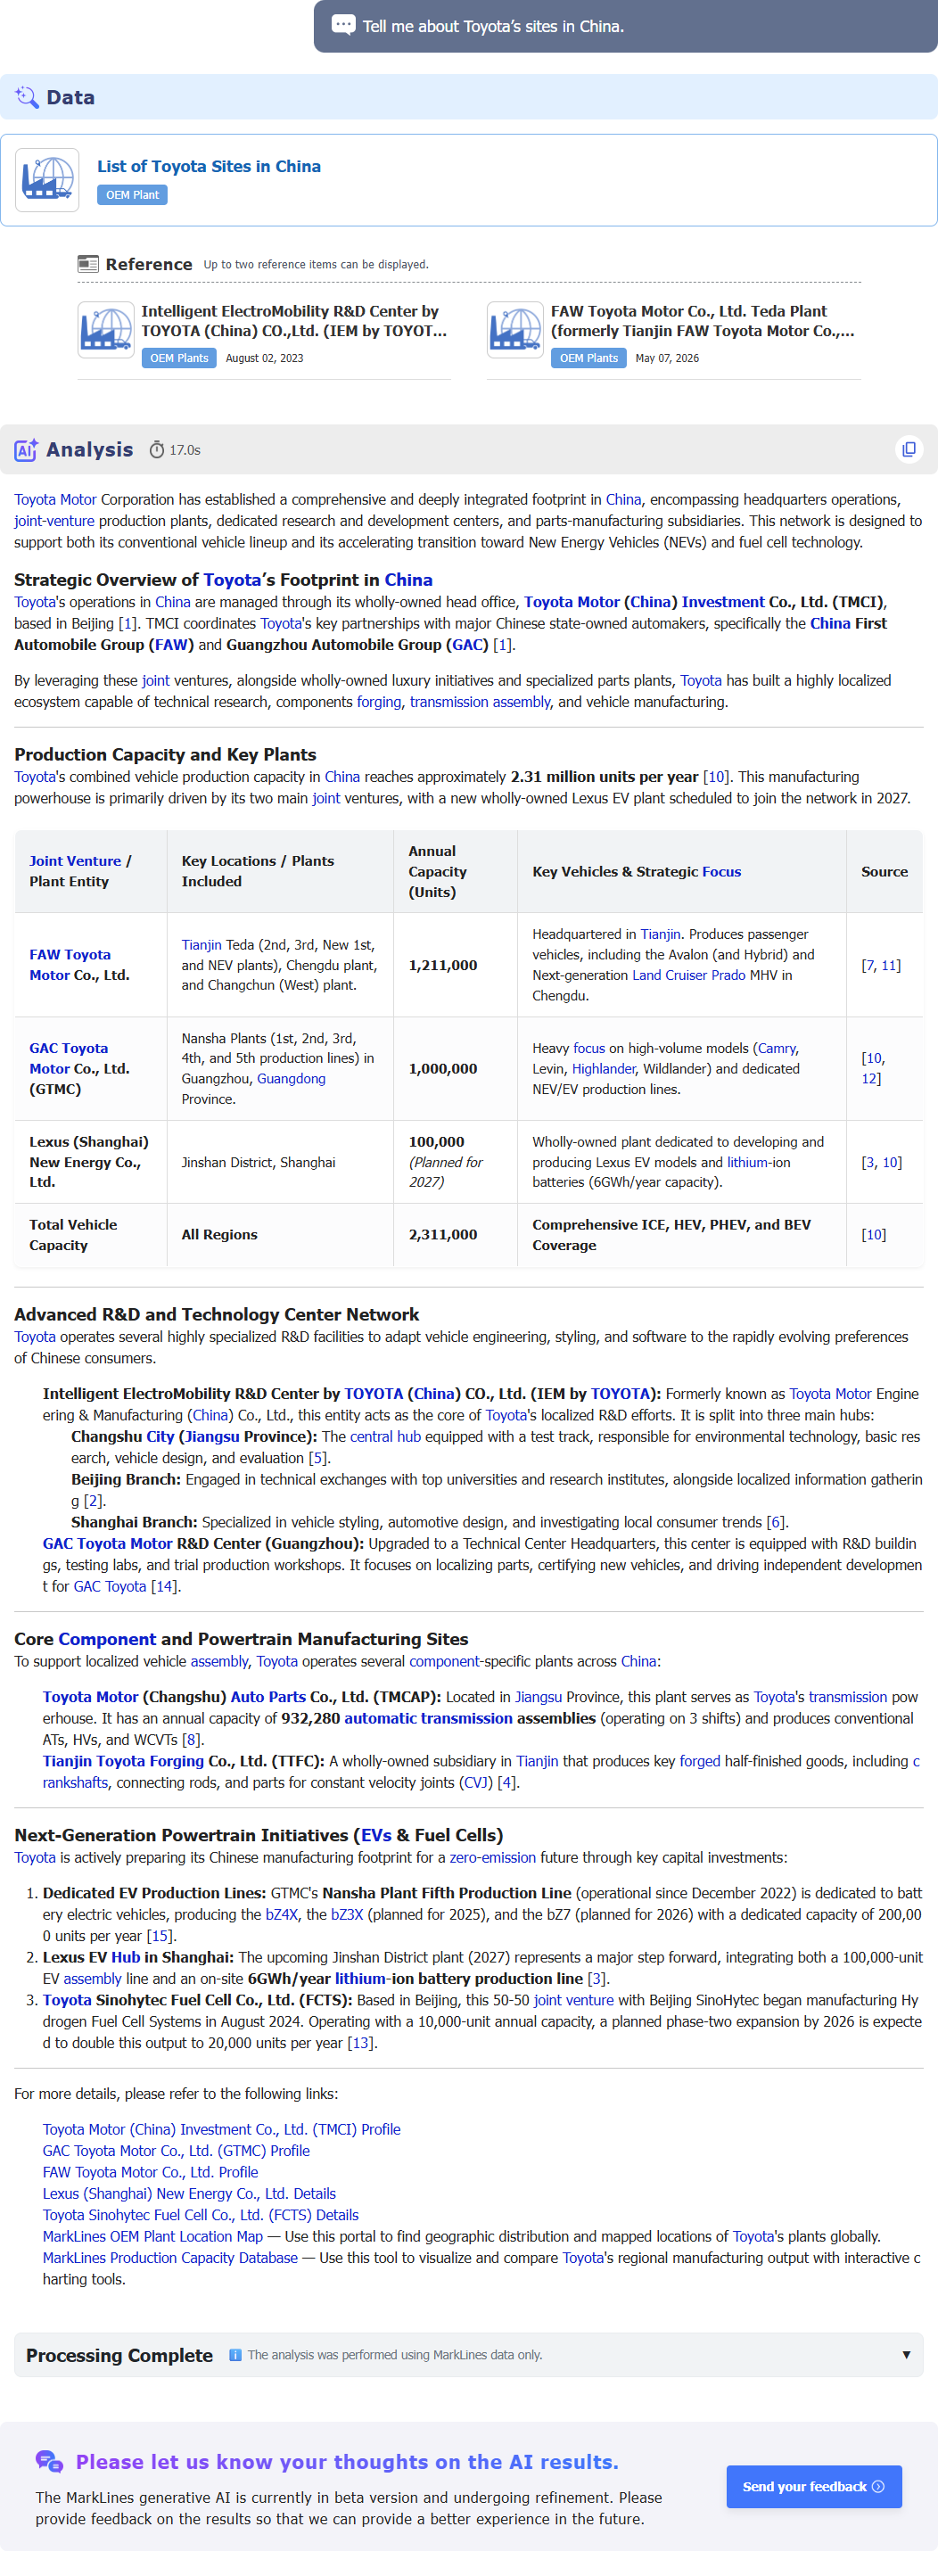
Task: Click China link in Strategic Overview heading
Action: [409, 580]
